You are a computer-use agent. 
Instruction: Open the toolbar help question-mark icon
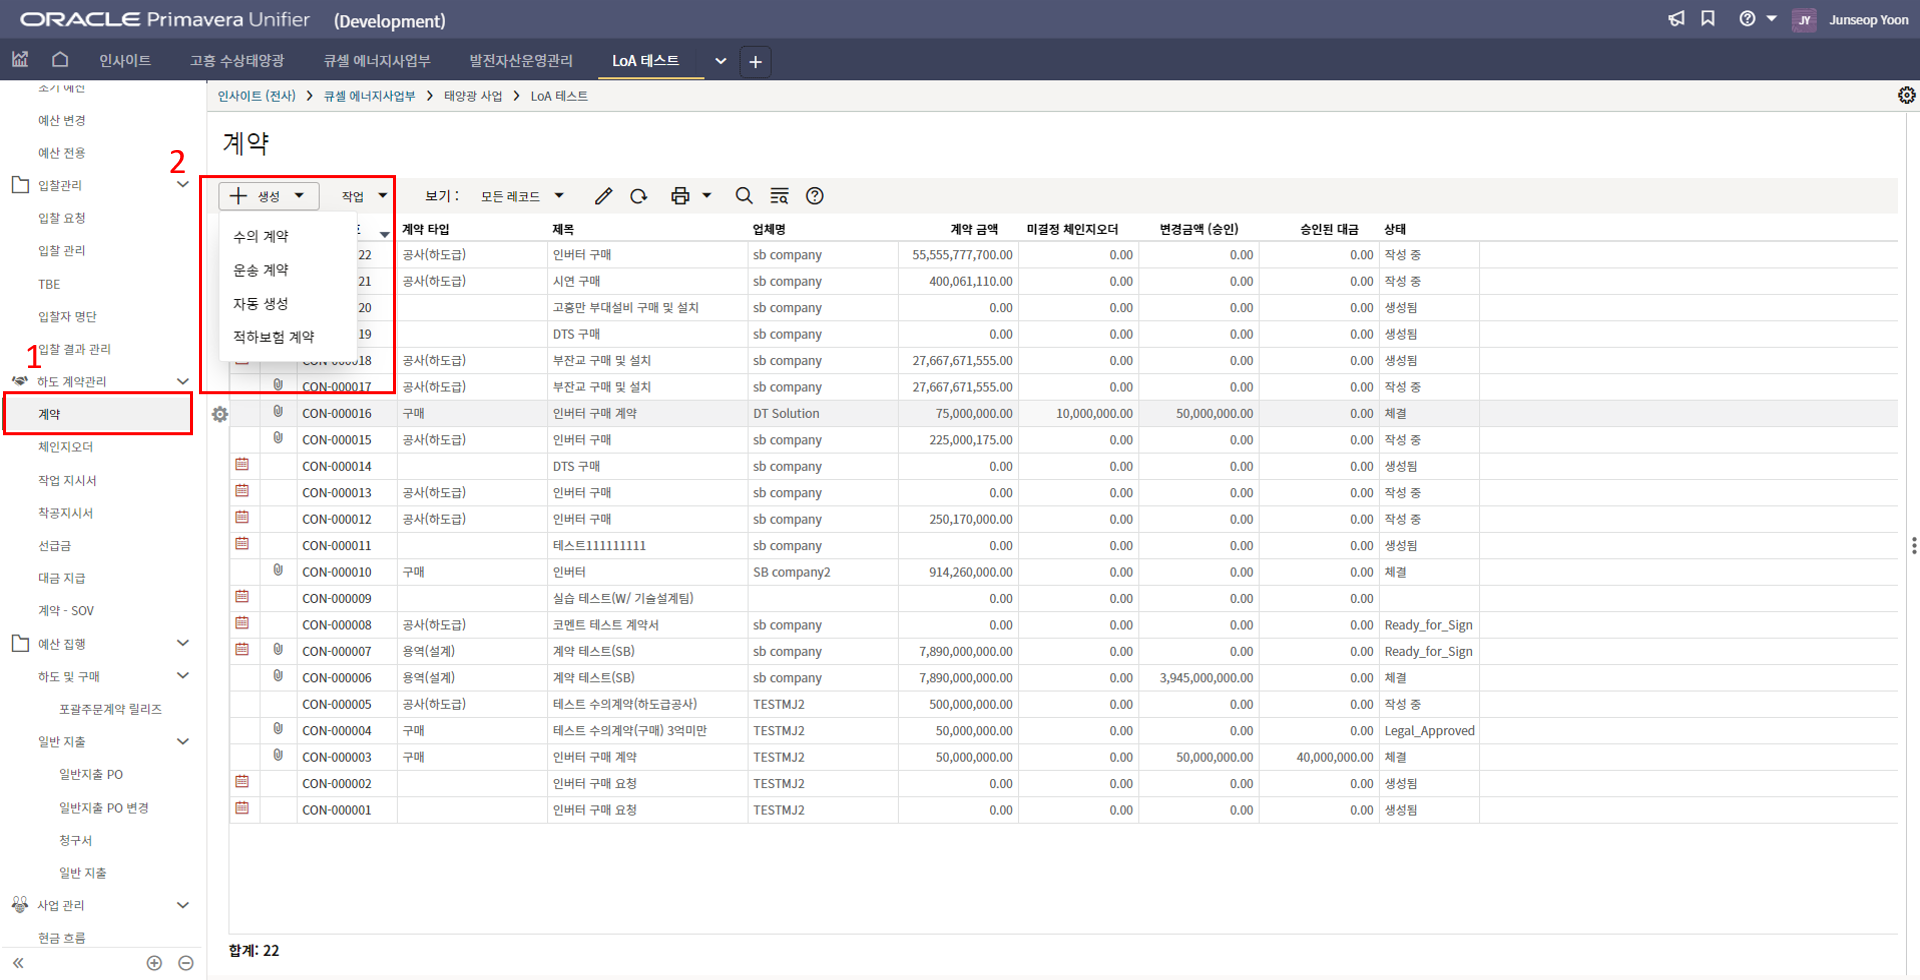pos(815,196)
